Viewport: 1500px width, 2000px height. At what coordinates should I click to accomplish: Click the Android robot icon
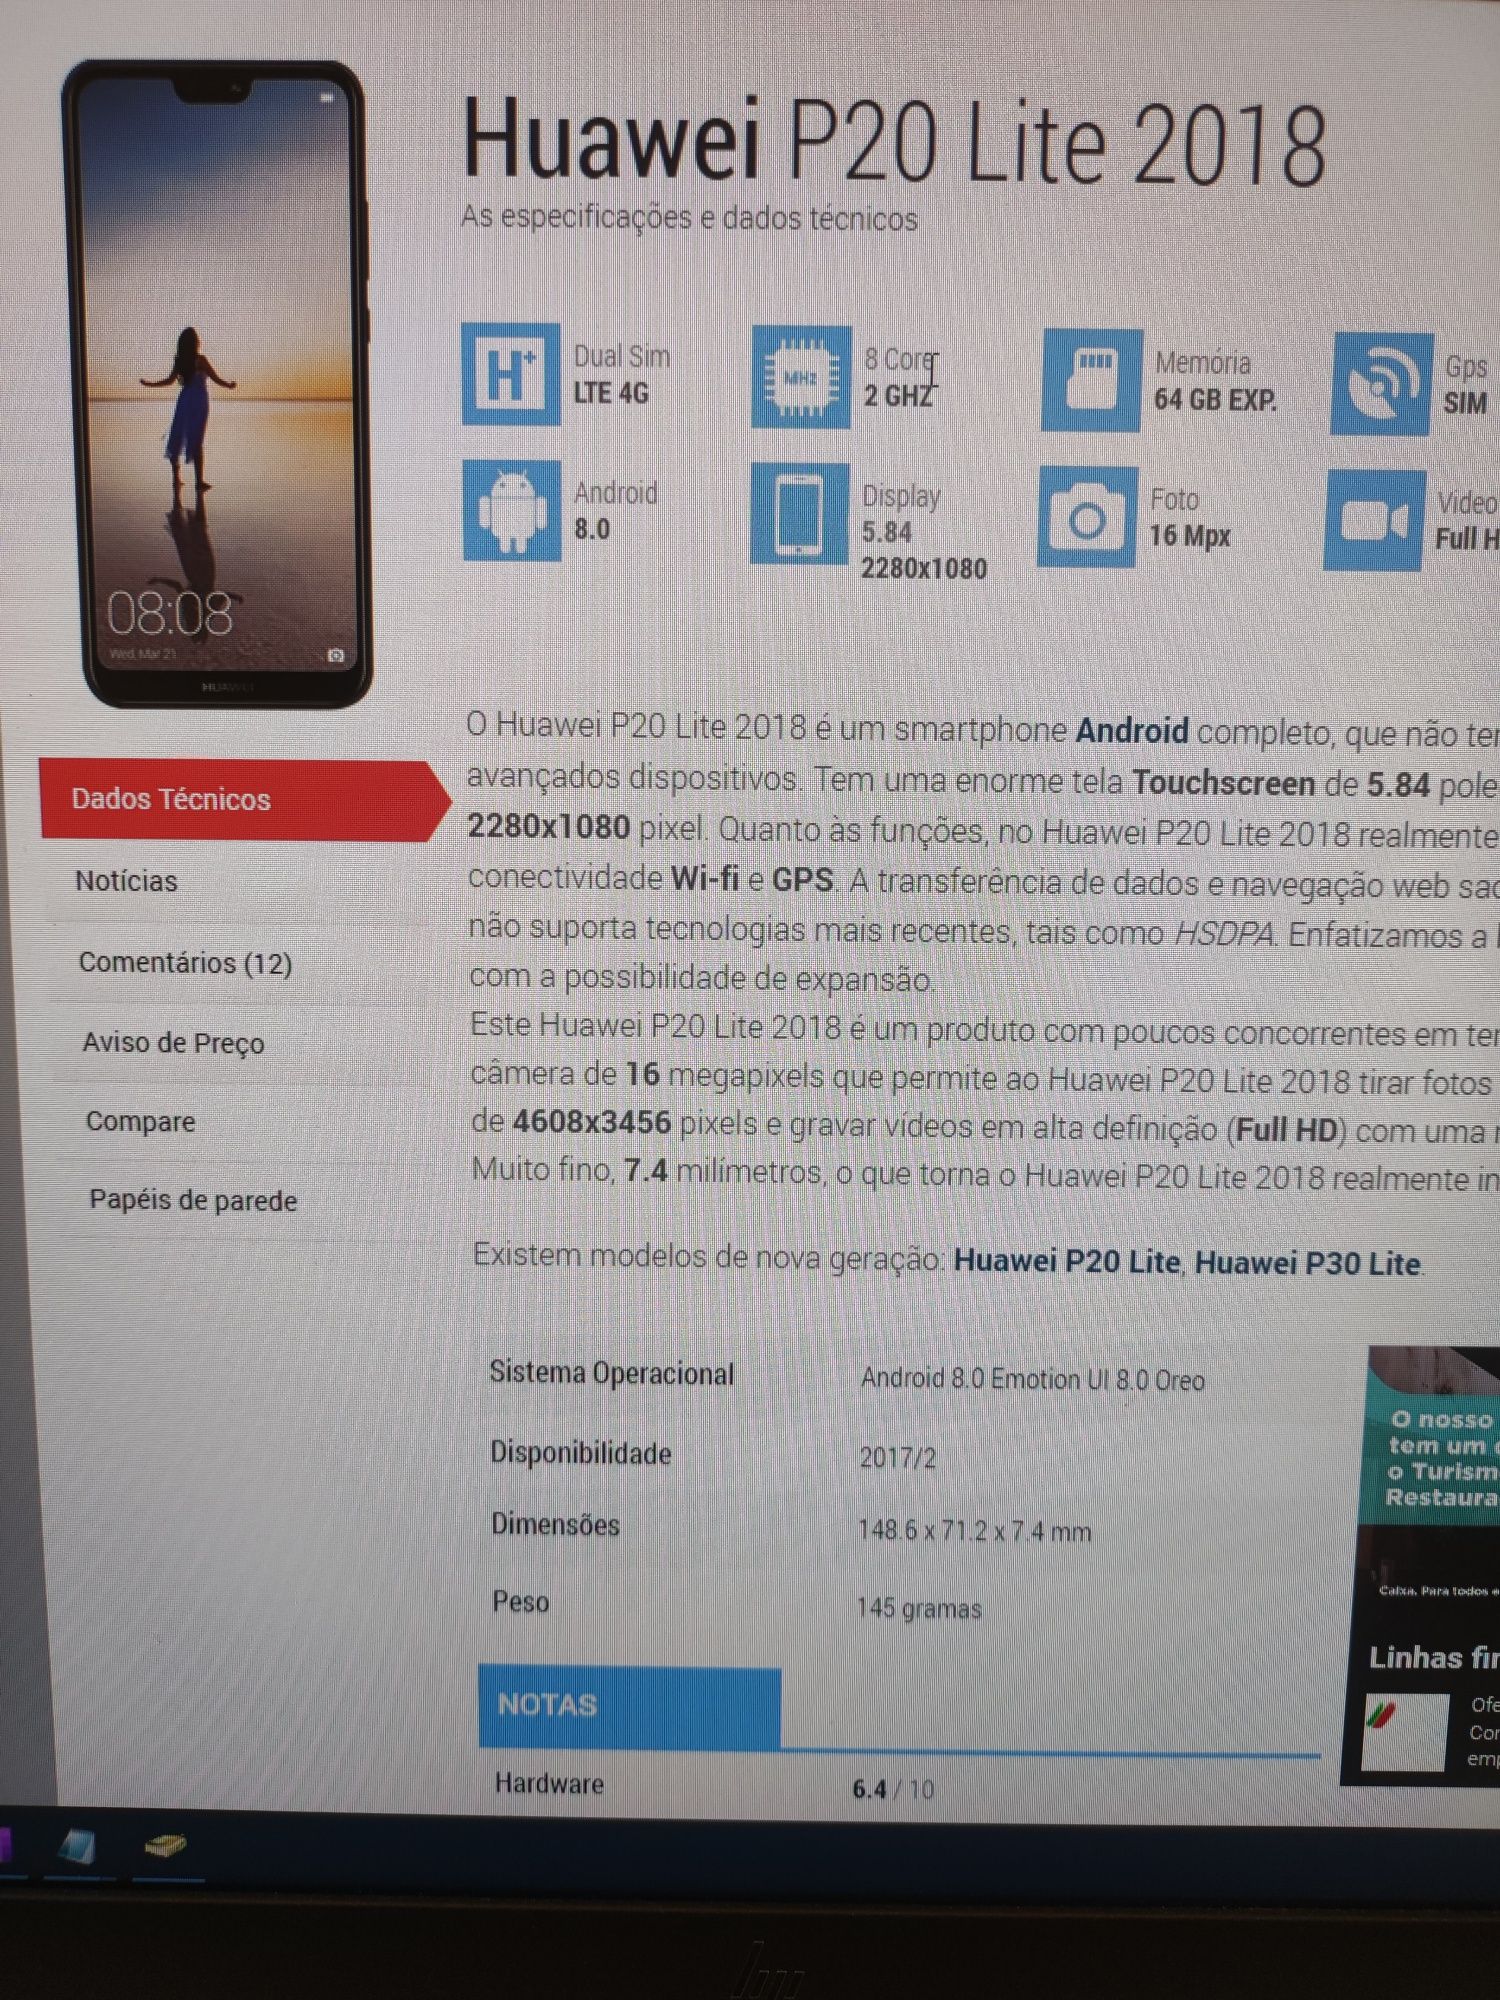point(512,510)
